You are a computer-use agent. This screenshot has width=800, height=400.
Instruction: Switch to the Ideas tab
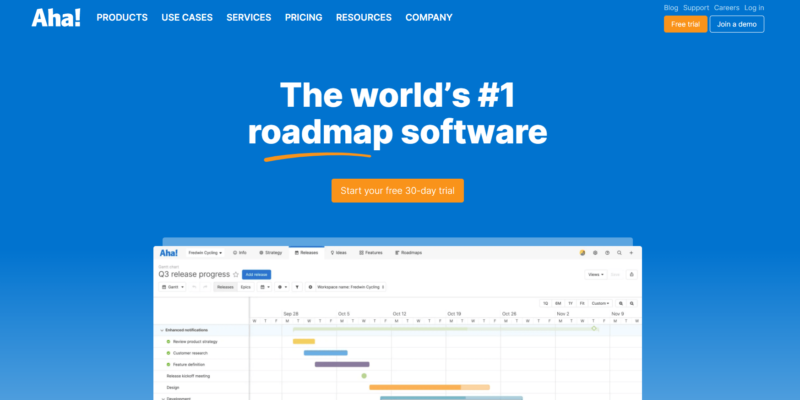point(338,253)
